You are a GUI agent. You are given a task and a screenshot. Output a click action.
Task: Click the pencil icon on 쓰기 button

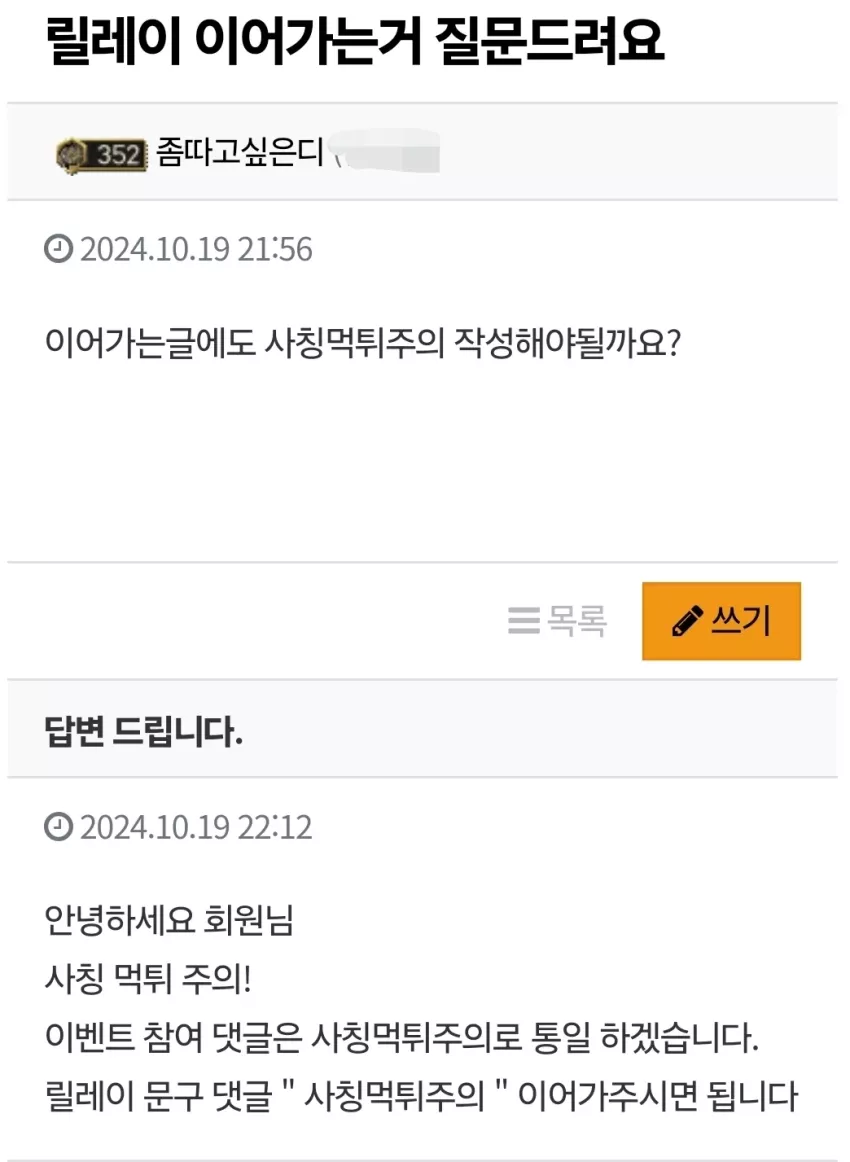(688, 621)
